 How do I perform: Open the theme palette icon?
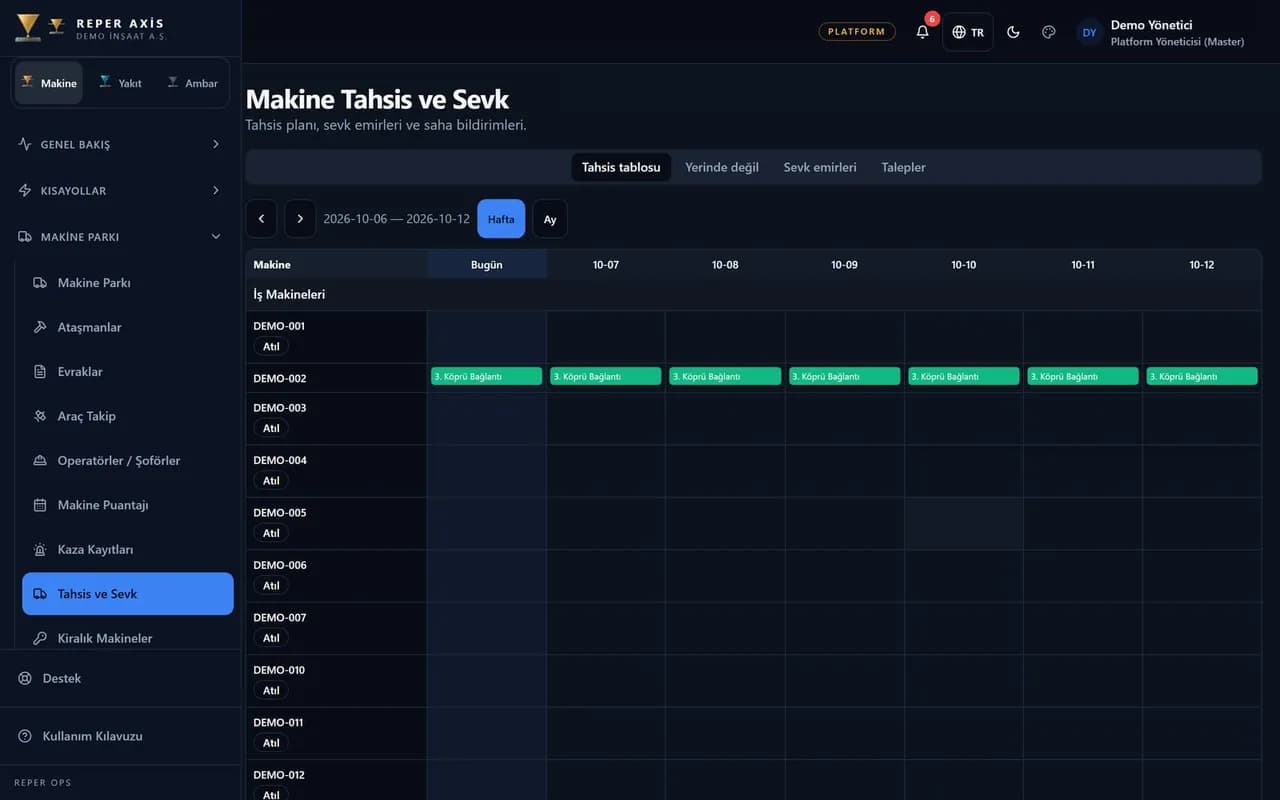(1049, 32)
